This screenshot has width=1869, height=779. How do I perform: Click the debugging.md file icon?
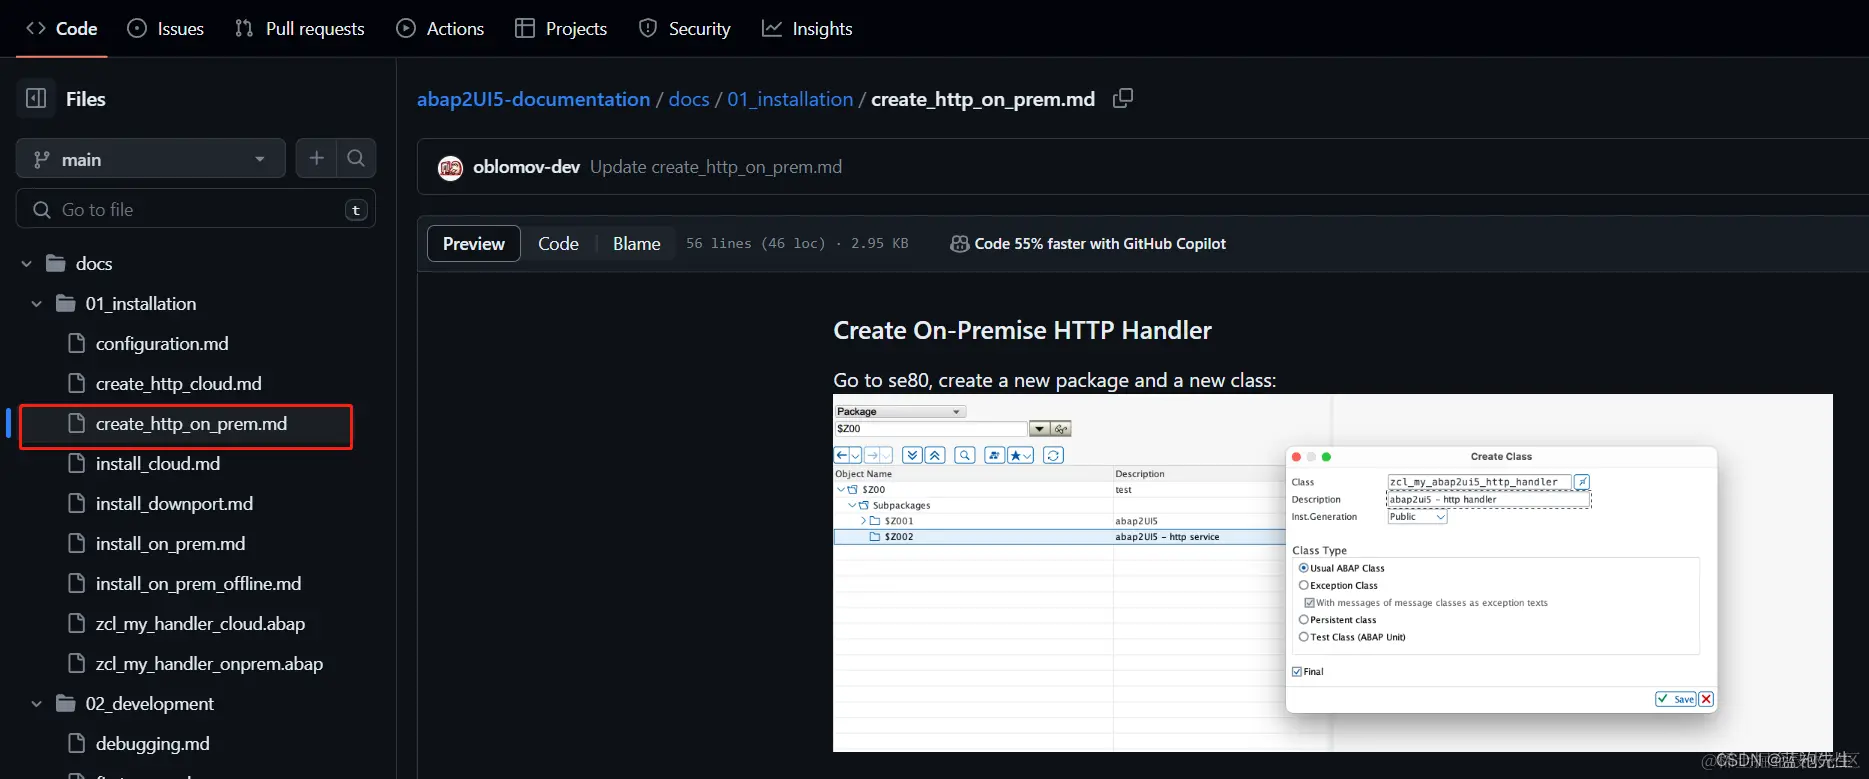(76, 744)
